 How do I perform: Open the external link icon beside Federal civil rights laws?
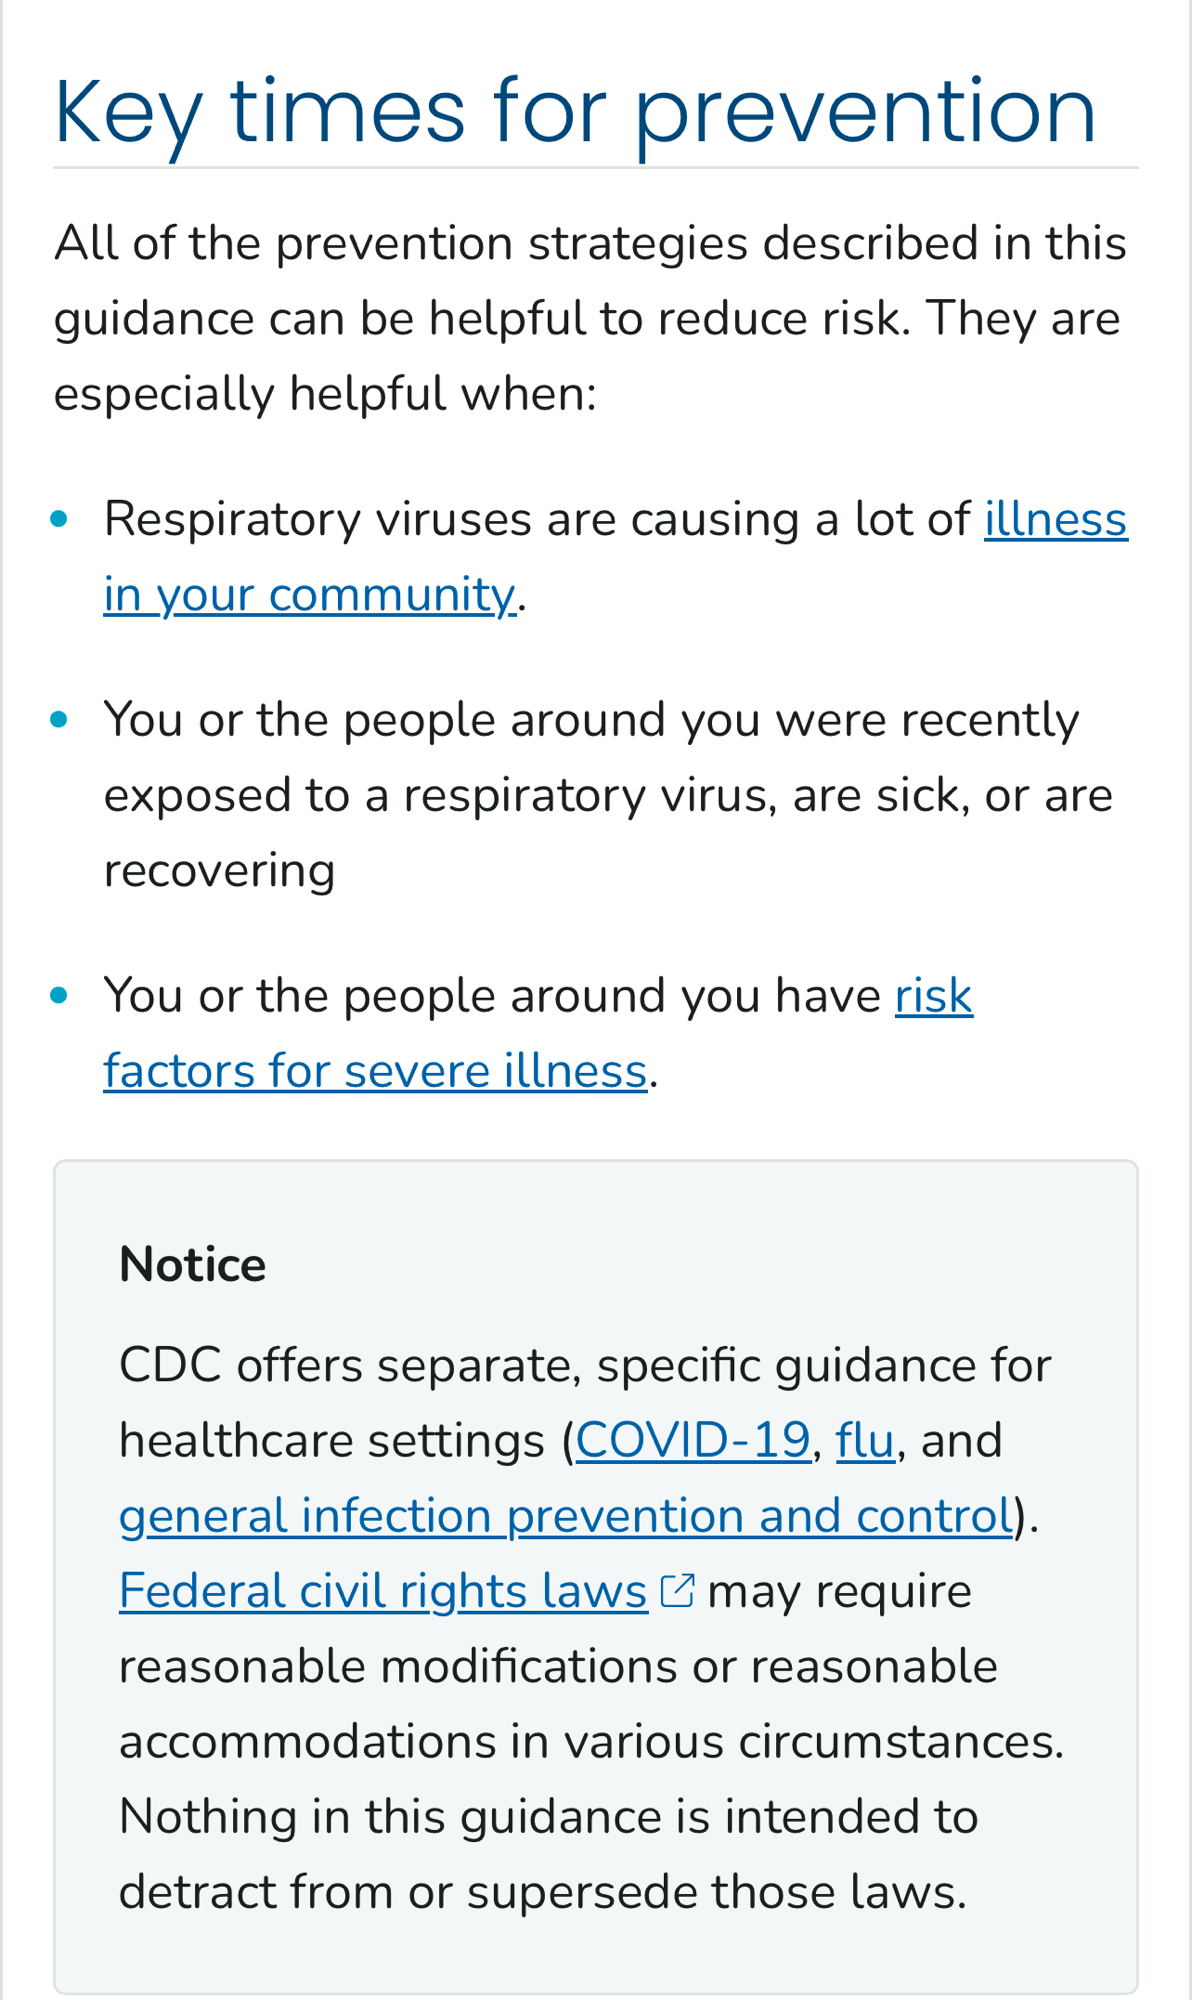[677, 1590]
